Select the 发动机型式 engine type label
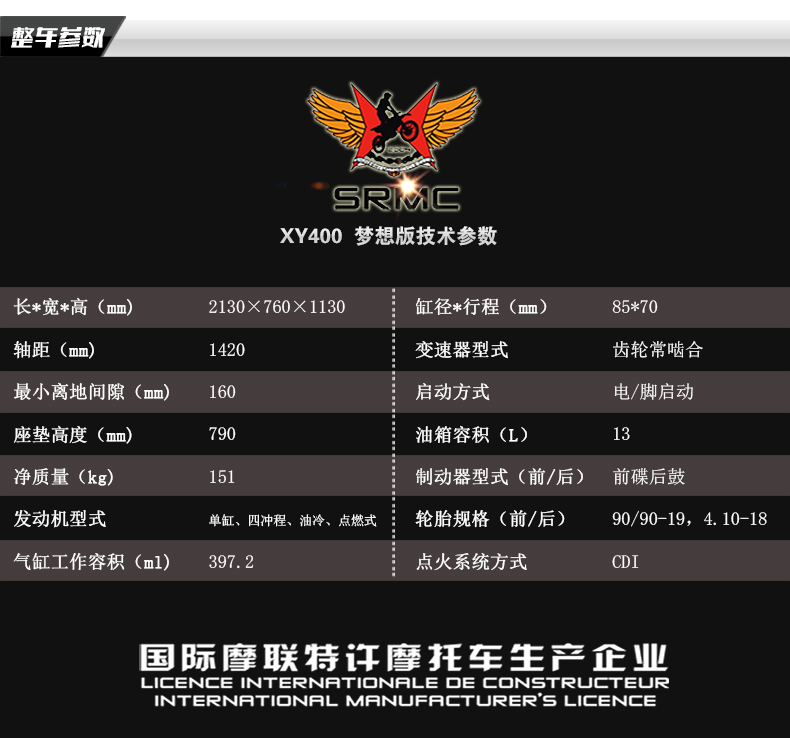This screenshot has width=790, height=738. [60, 519]
